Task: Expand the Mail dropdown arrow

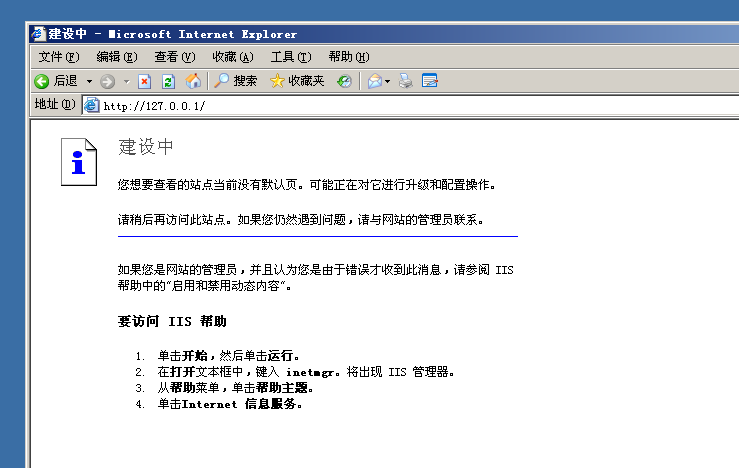Action: coord(387,82)
